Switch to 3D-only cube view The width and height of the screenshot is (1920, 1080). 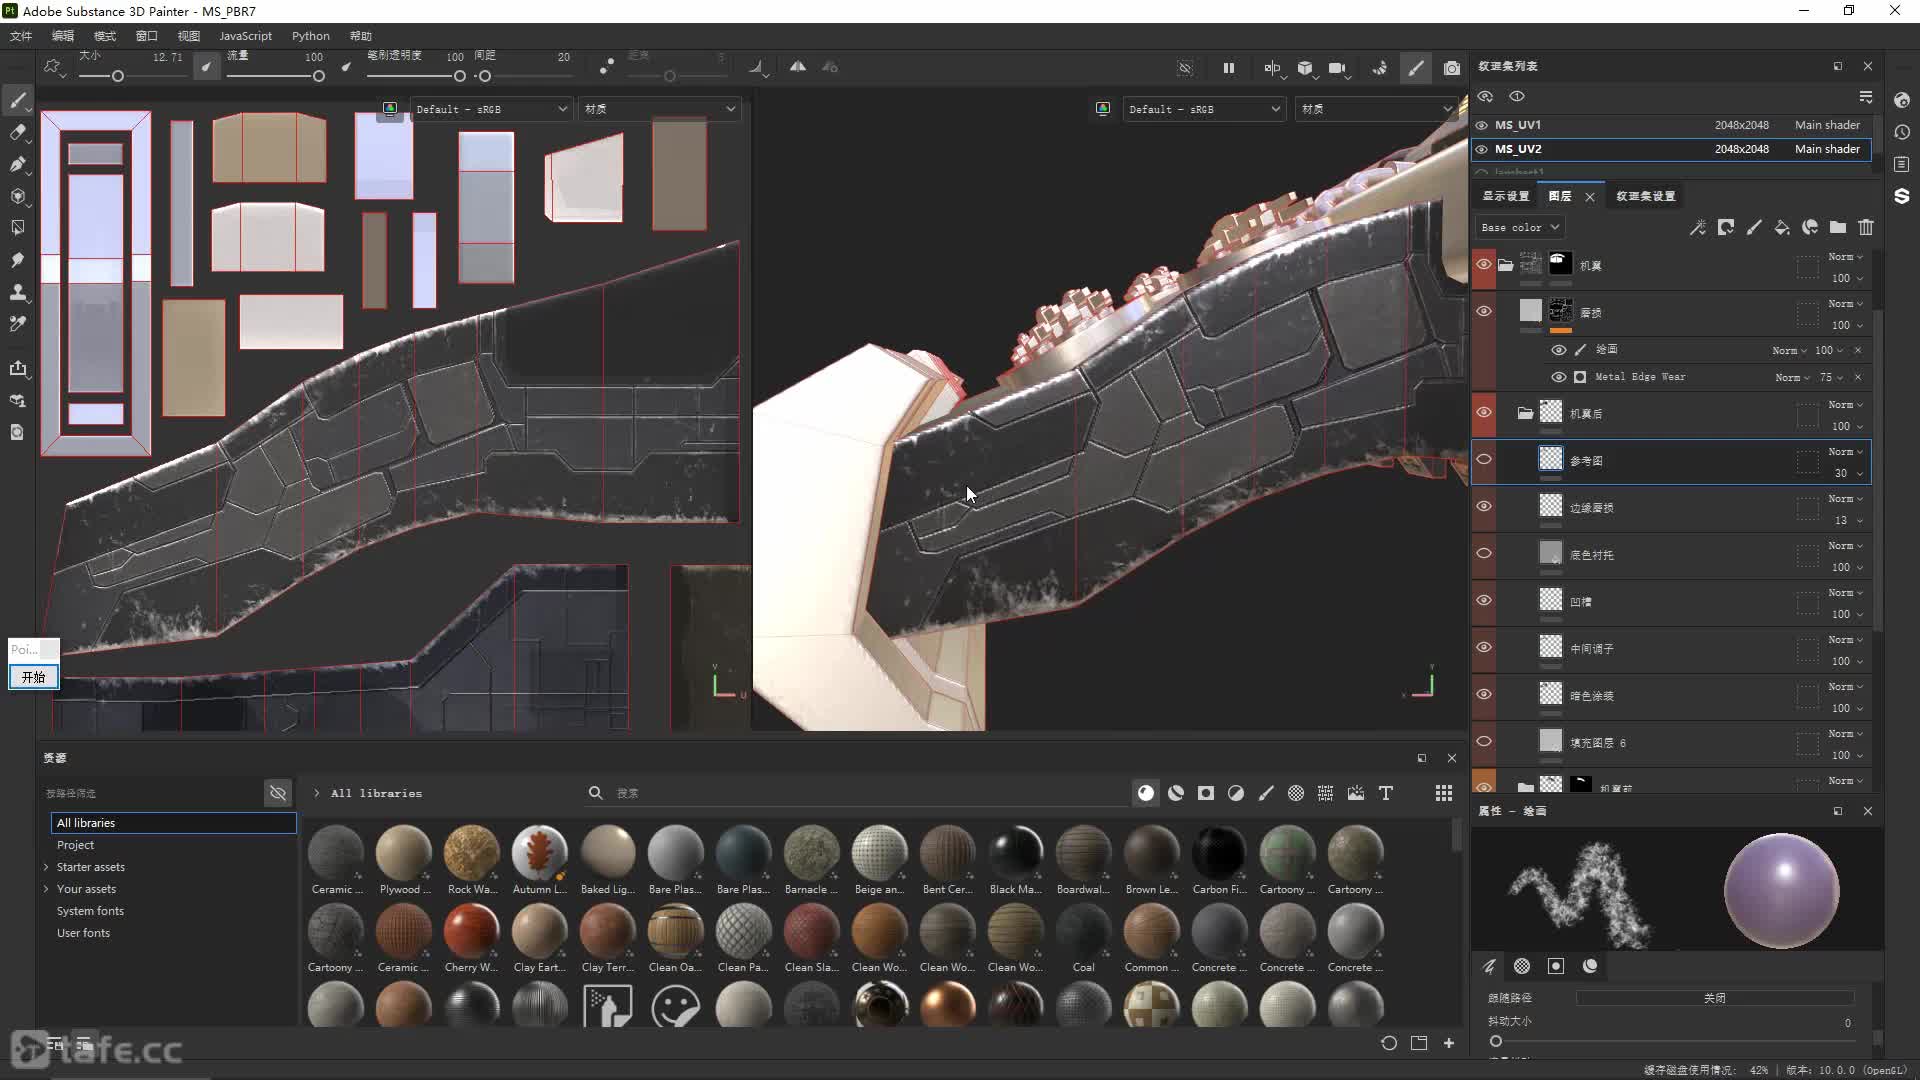click(x=1305, y=68)
